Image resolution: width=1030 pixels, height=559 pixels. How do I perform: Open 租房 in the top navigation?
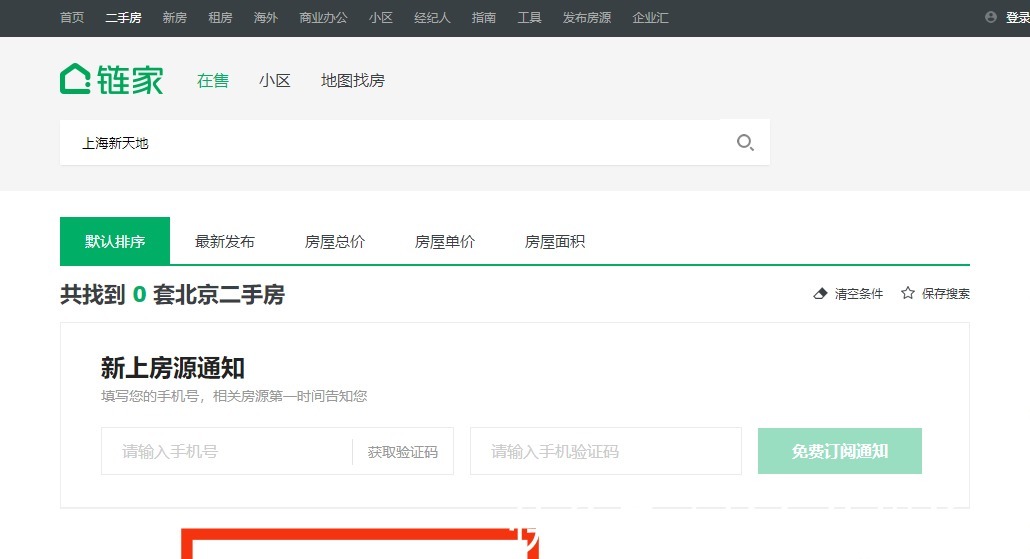tap(220, 18)
